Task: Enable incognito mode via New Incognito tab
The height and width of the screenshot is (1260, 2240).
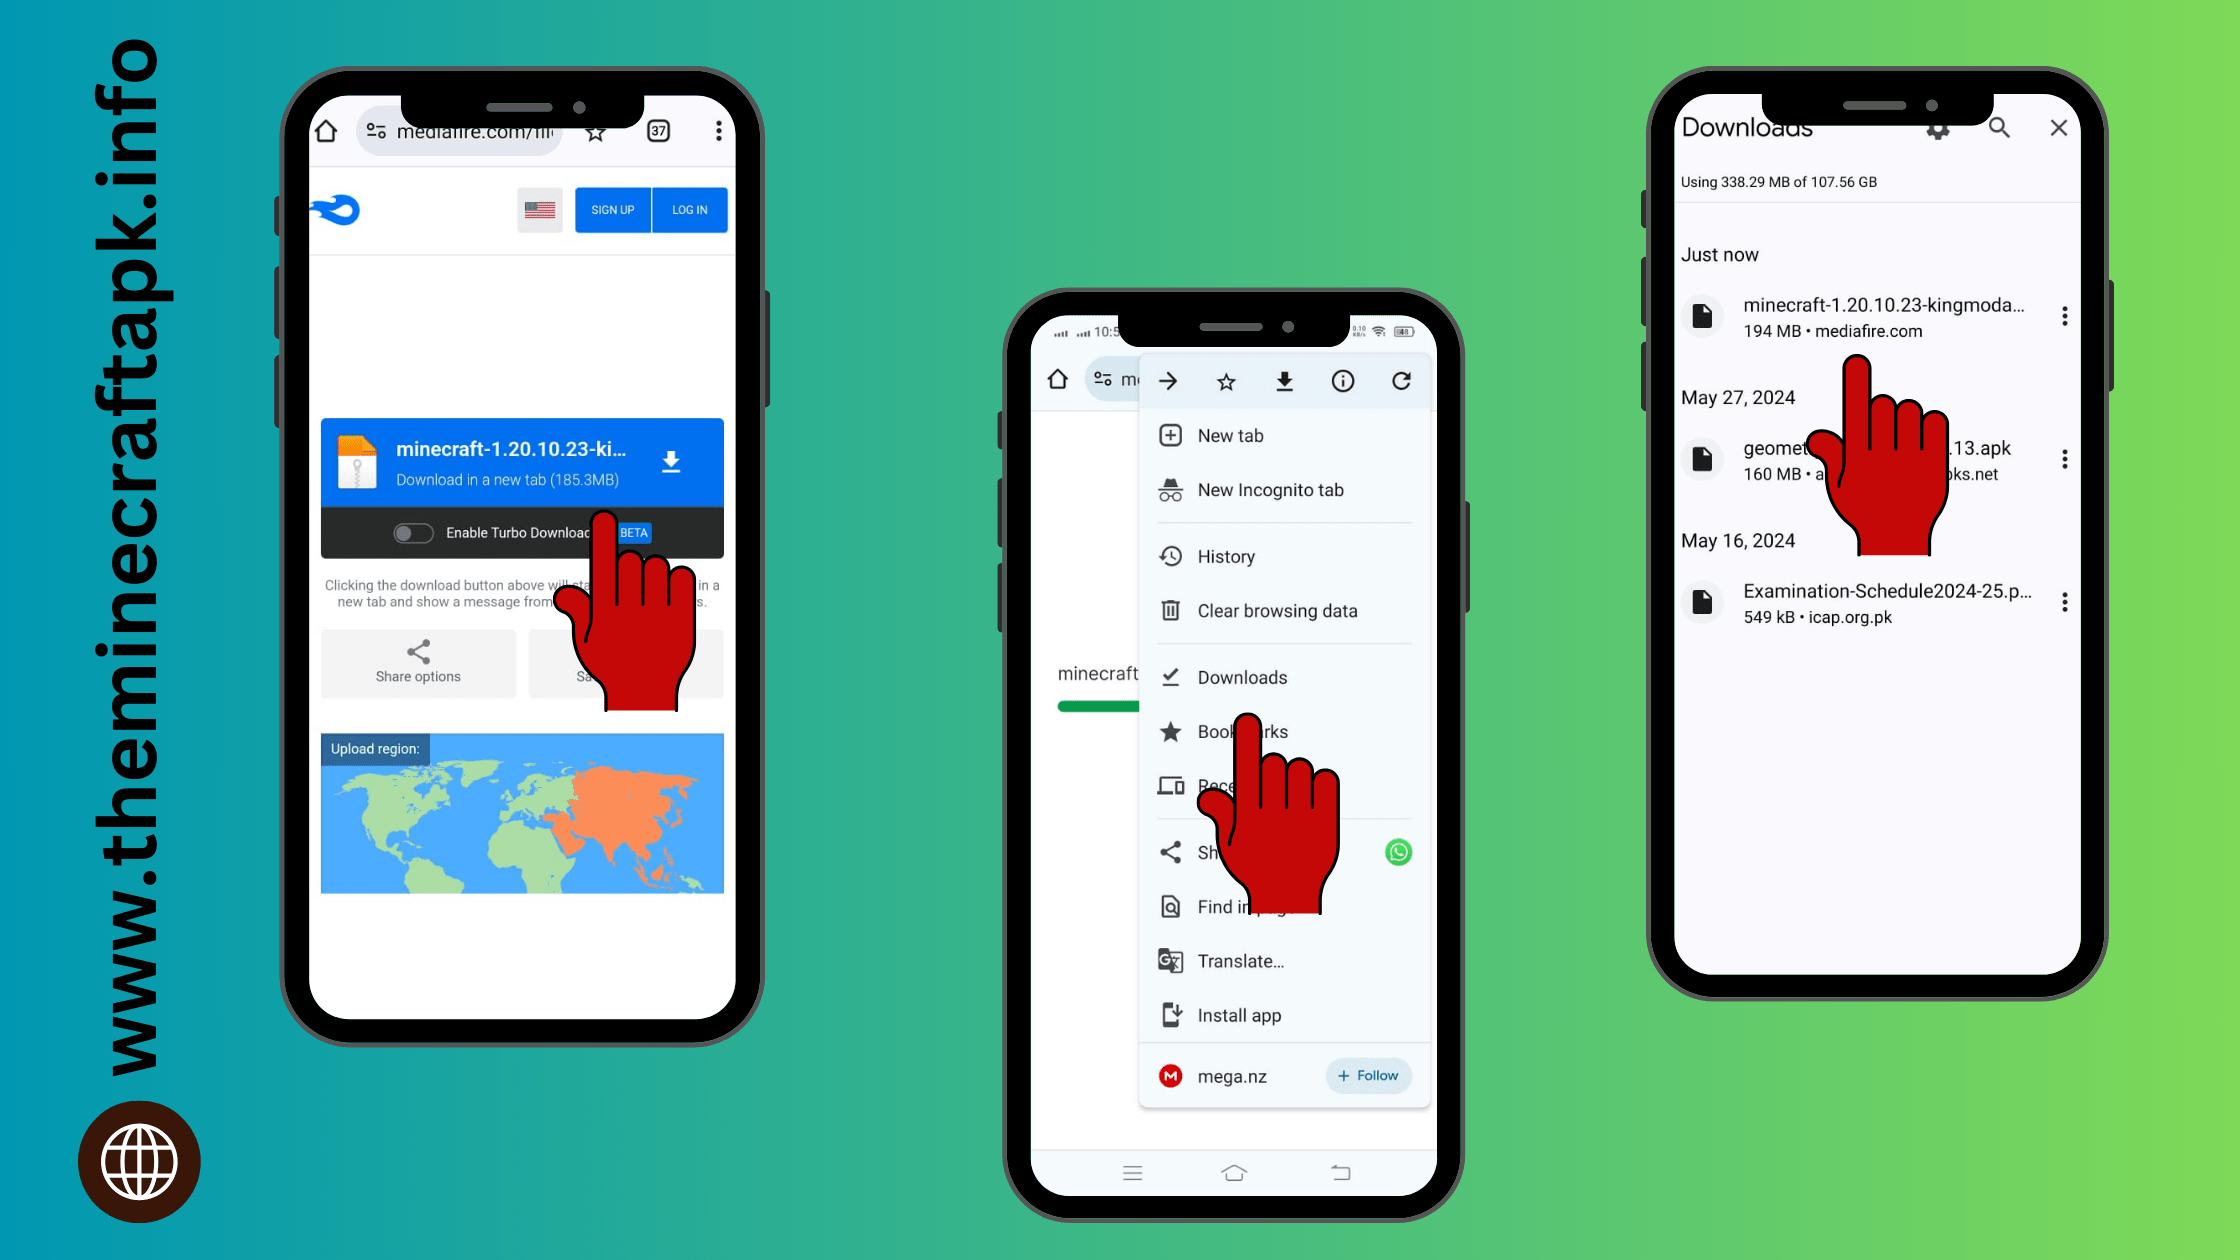Action: pos(1271,489)
